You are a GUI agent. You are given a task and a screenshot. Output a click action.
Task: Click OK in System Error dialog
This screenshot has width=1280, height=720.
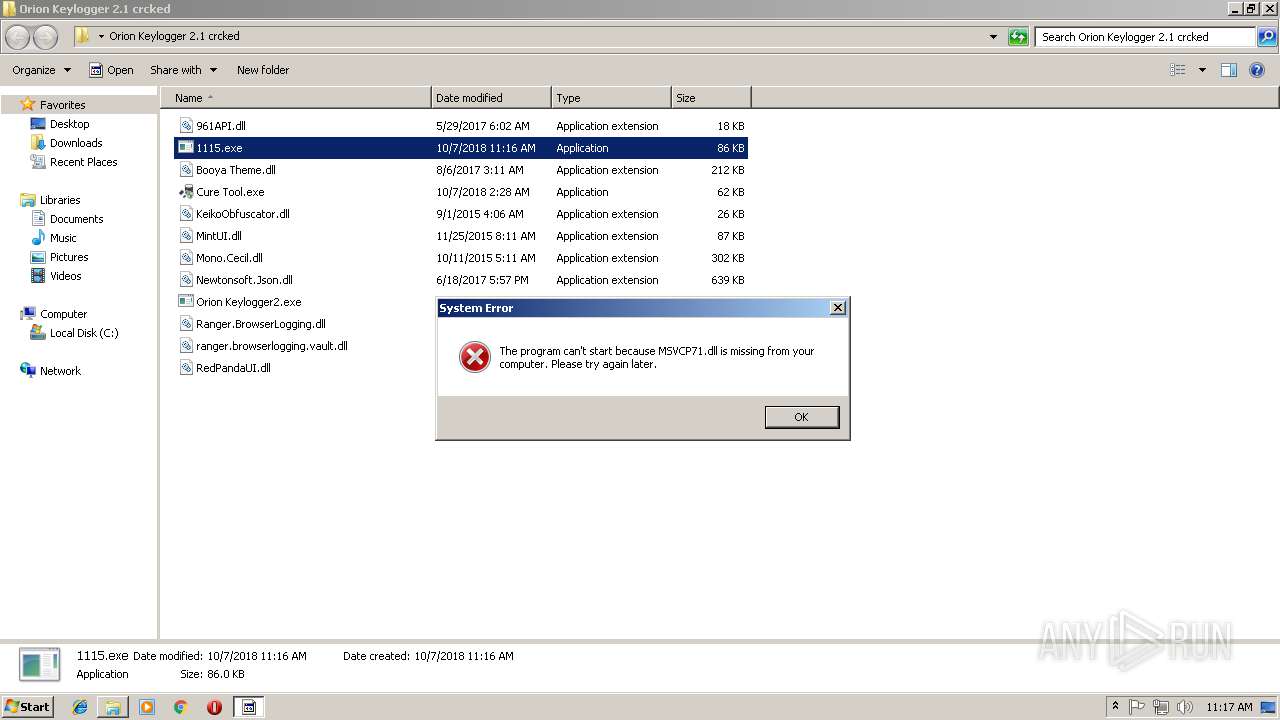click(802, 417)
